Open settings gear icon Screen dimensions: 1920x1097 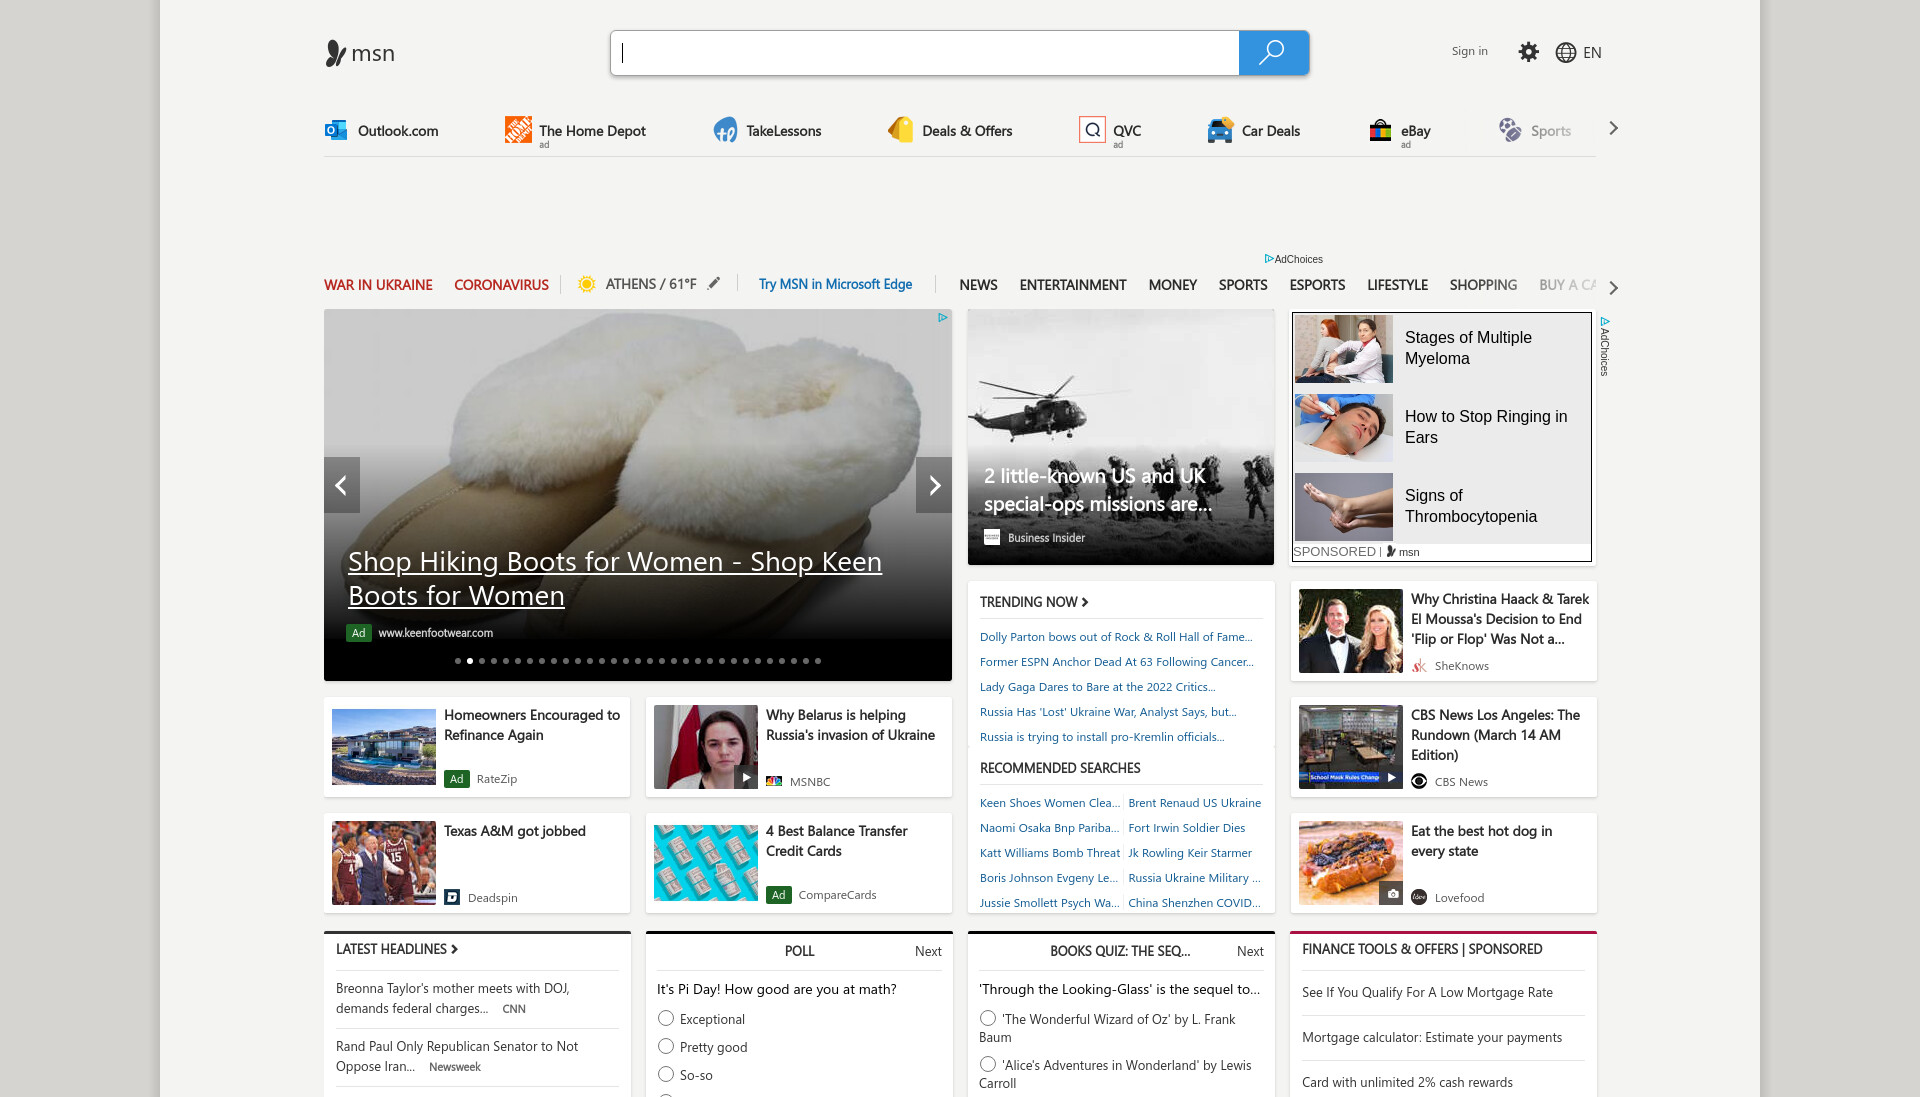1528,52
